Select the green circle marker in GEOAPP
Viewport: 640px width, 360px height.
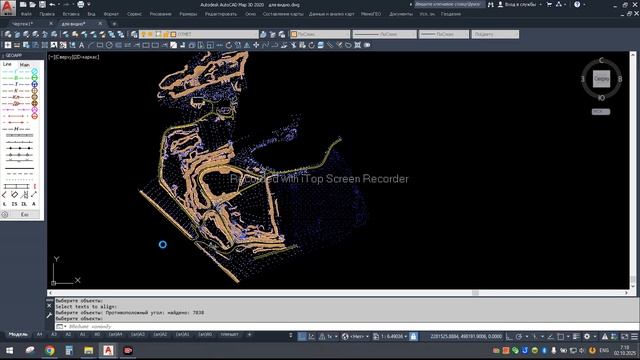35,78
